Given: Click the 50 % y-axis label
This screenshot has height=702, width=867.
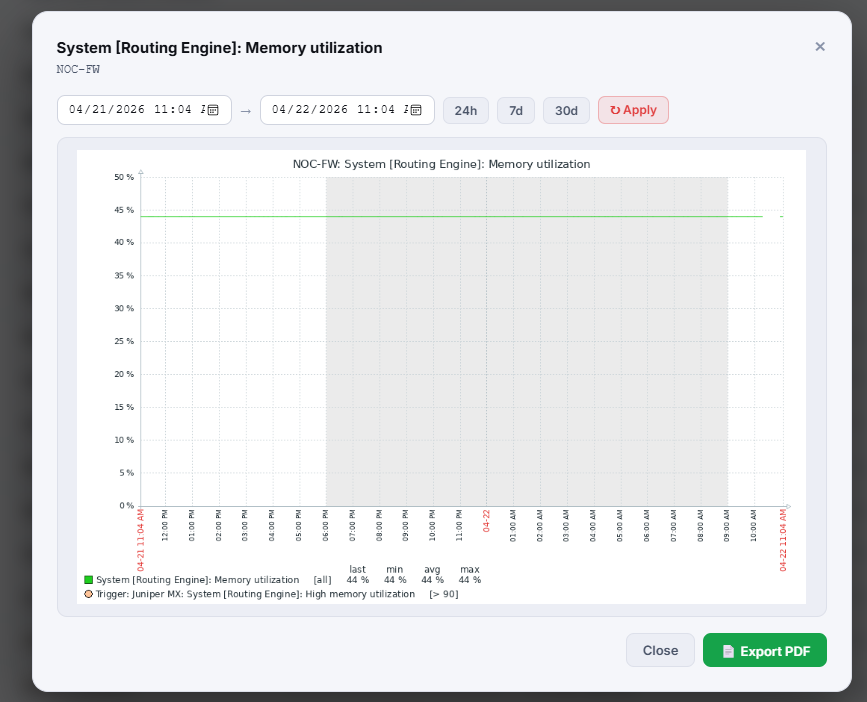Looking at the screenshot, I should pos(124,177).
